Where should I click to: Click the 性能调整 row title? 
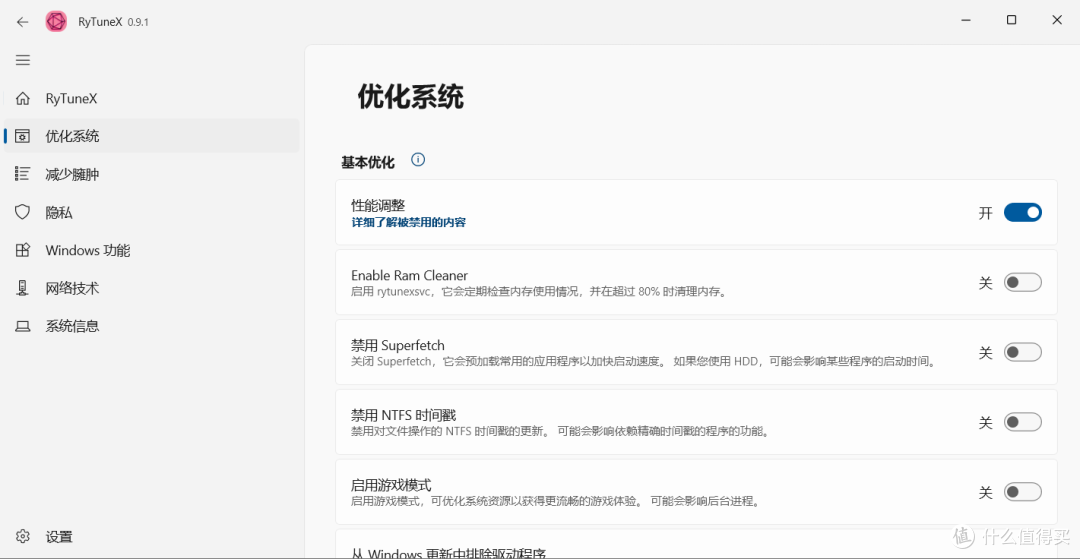click(377, 205)
